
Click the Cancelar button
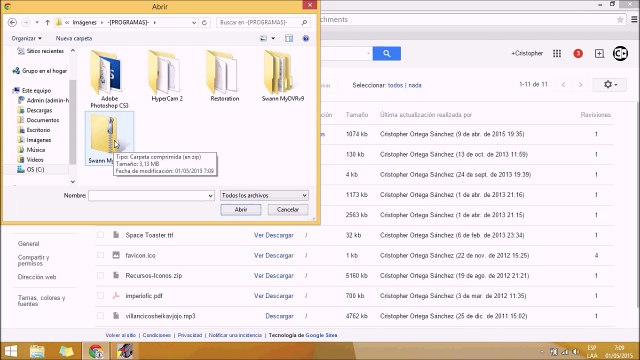(x=288, y=210)
